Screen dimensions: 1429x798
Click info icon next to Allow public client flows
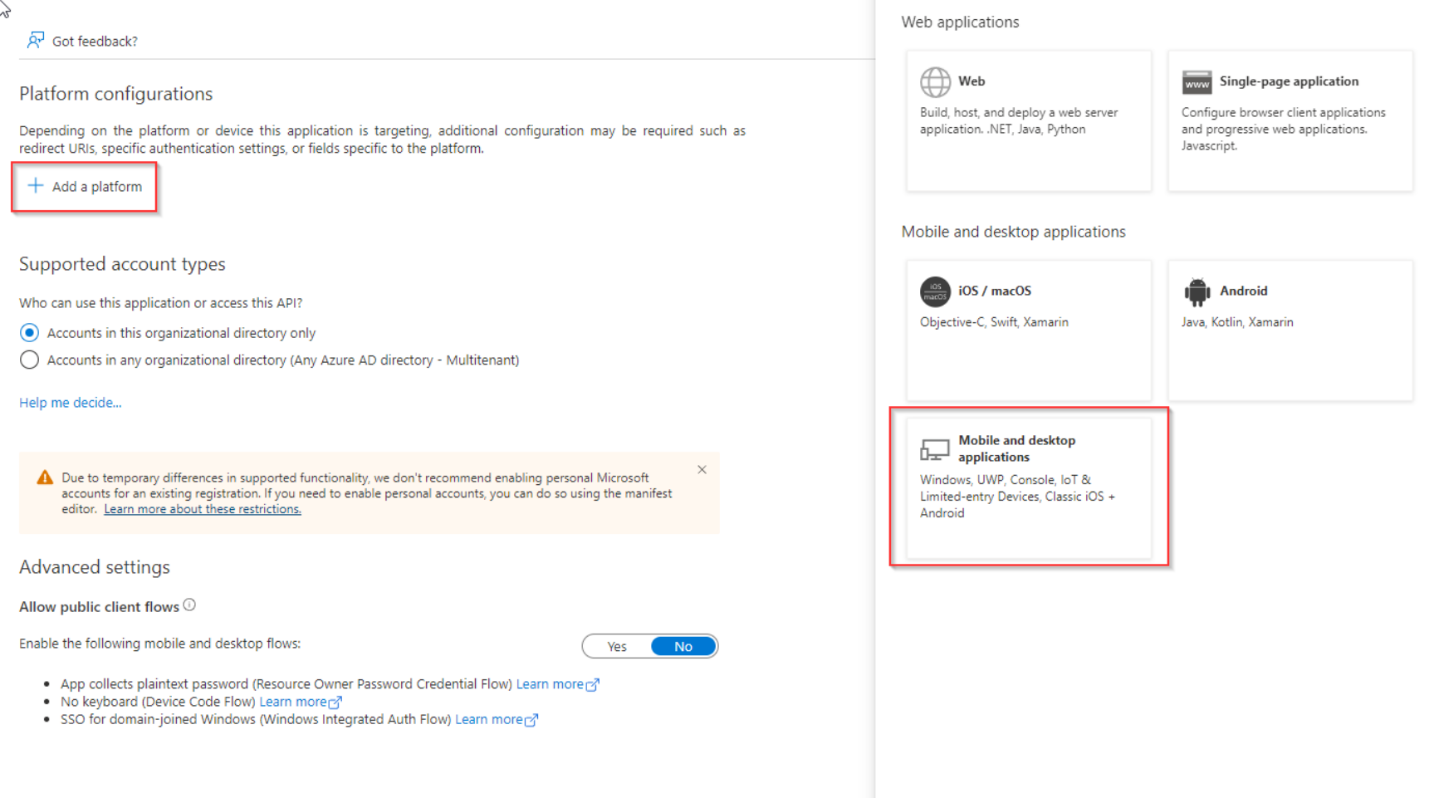point(190,605)
